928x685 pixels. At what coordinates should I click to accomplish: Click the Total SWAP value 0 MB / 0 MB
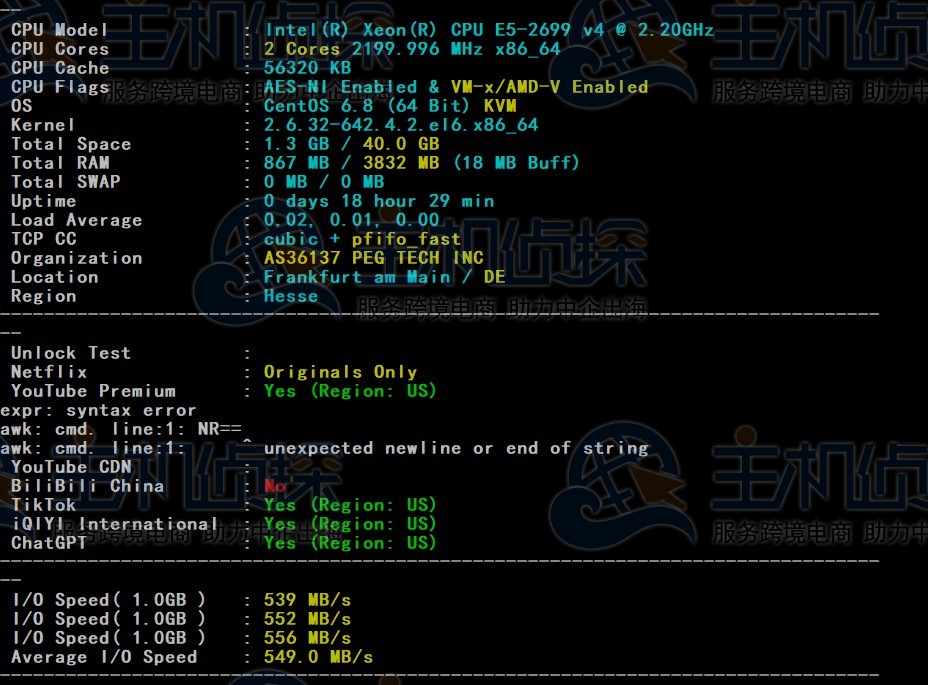tap(324, 181)
